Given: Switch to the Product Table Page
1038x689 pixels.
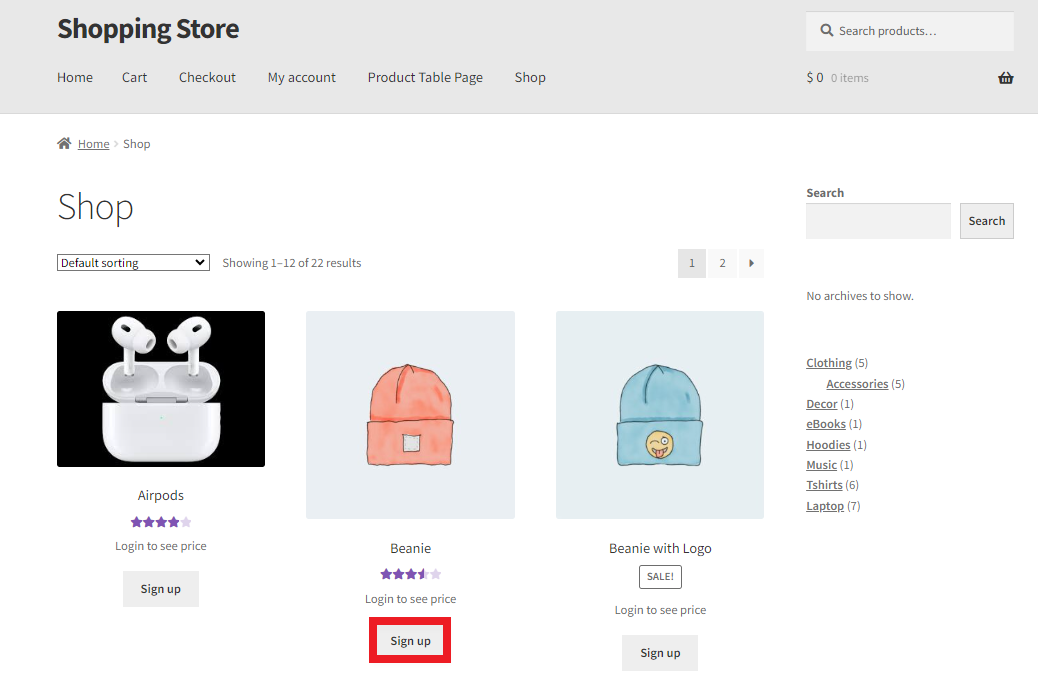Looking at the screenshot, I should 424,77.
